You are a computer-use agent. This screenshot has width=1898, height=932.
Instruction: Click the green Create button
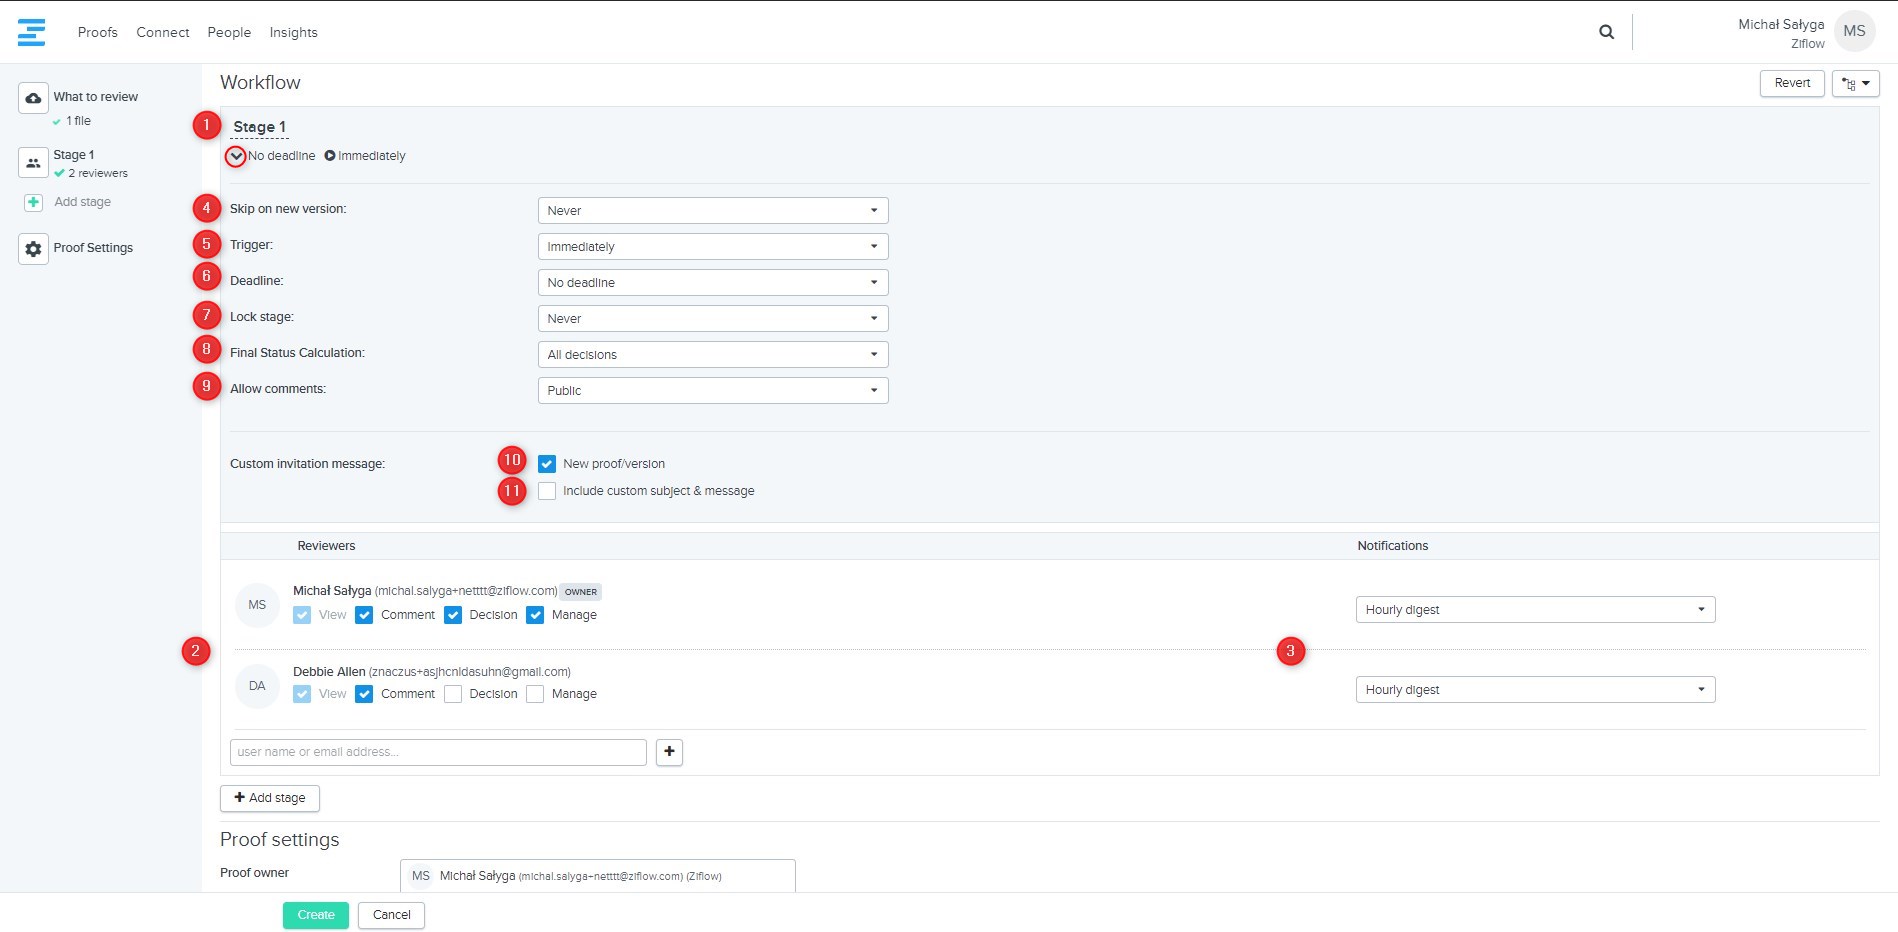(x=315, y=915)
